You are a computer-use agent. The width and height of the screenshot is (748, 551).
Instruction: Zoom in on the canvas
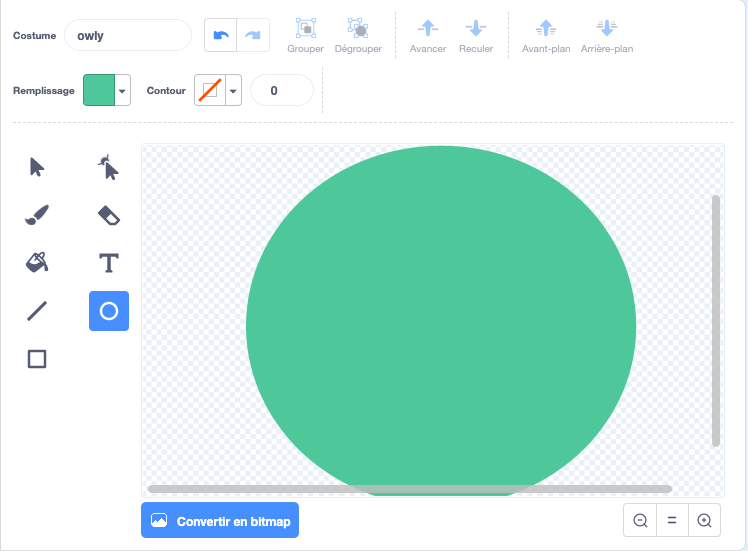point(704,520)
